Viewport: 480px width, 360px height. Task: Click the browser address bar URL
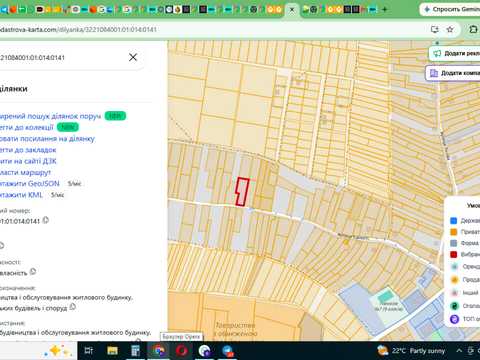[78, 29]
